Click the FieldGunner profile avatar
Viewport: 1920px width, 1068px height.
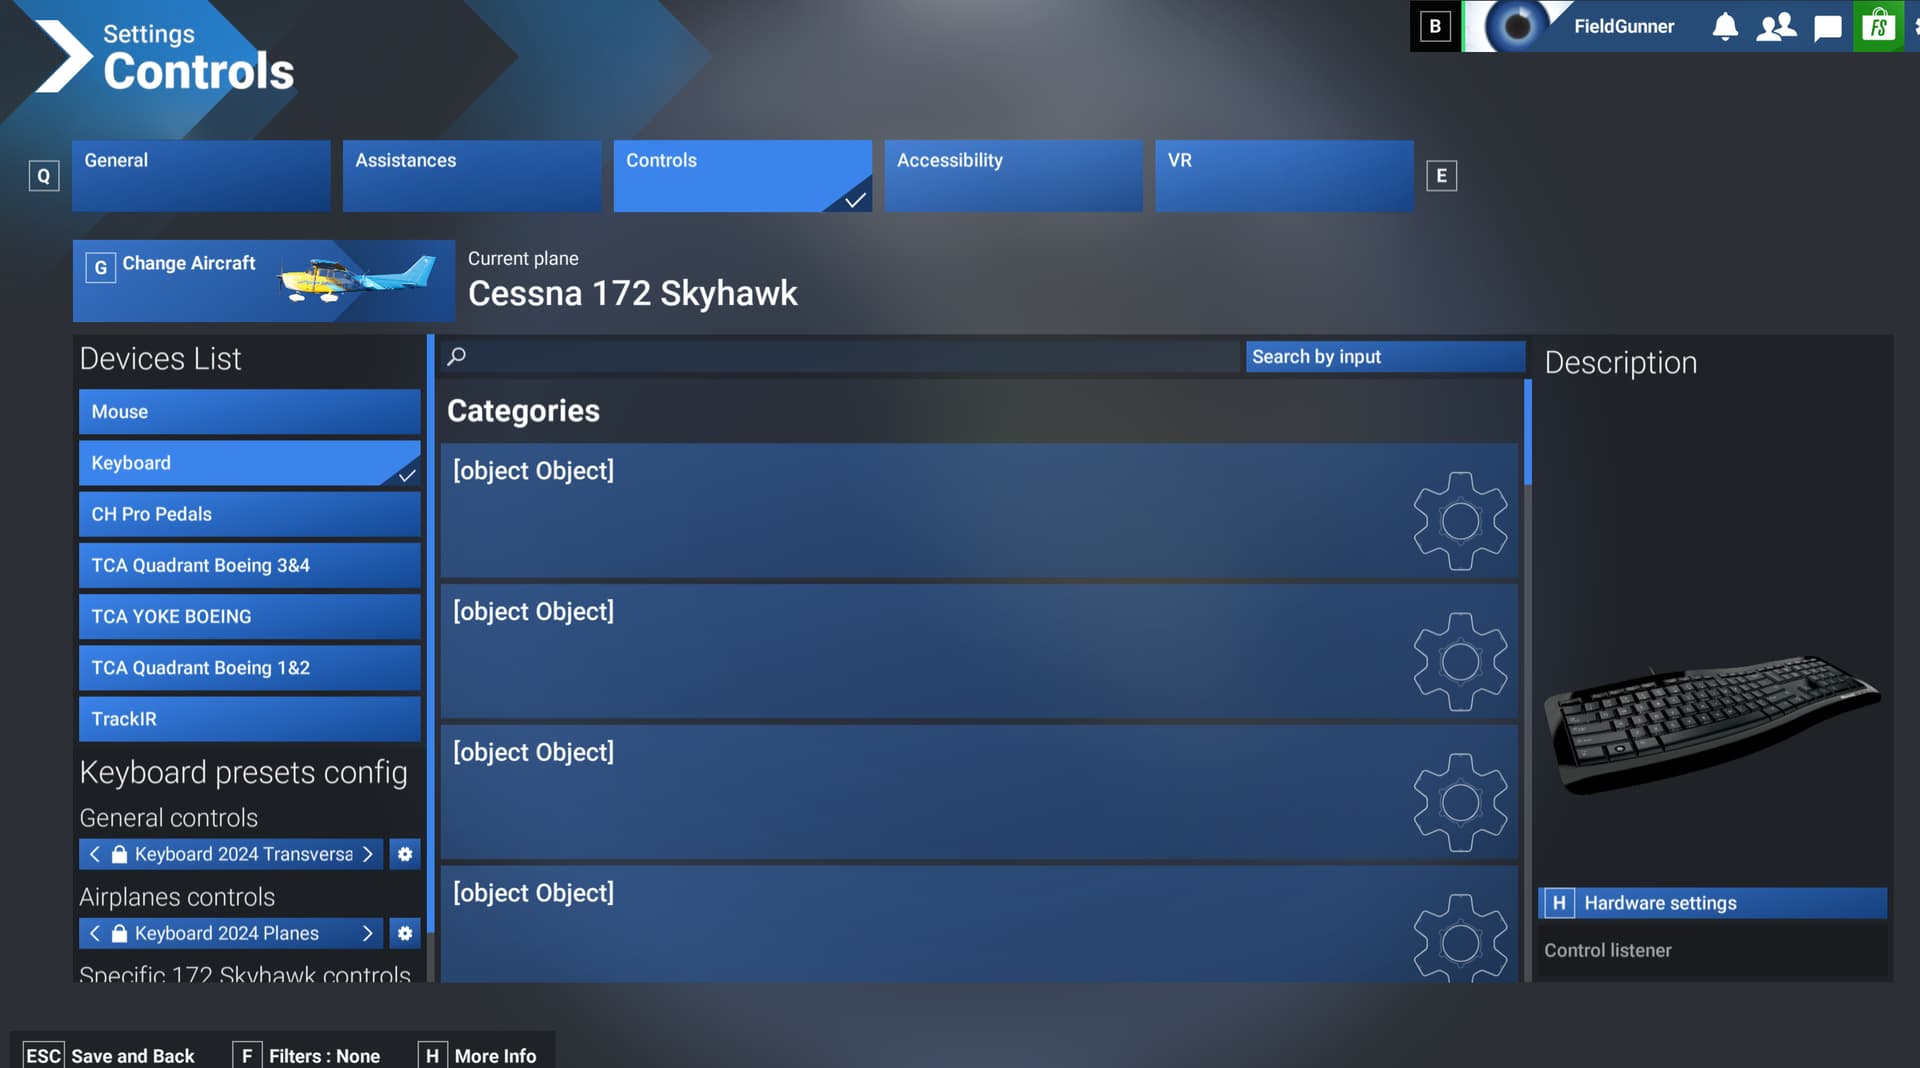pos(1516,26)
